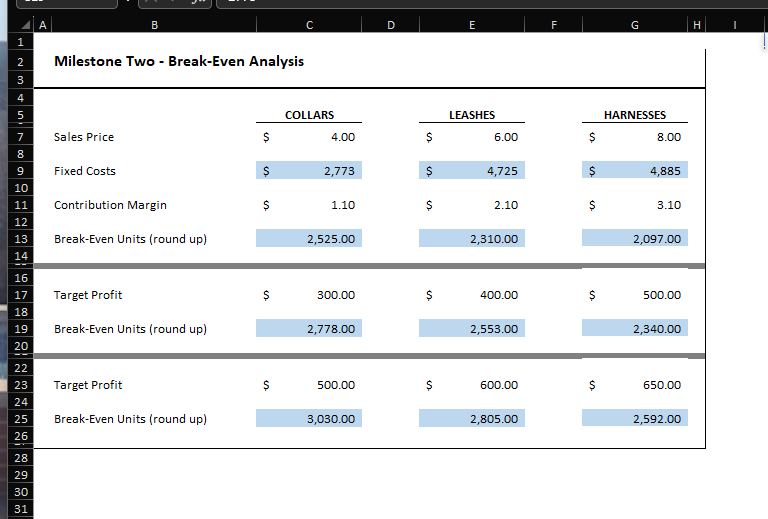Screen dimensions: 768x519
Task: Select the 3,030.00 cell
Action: [309, 419]
